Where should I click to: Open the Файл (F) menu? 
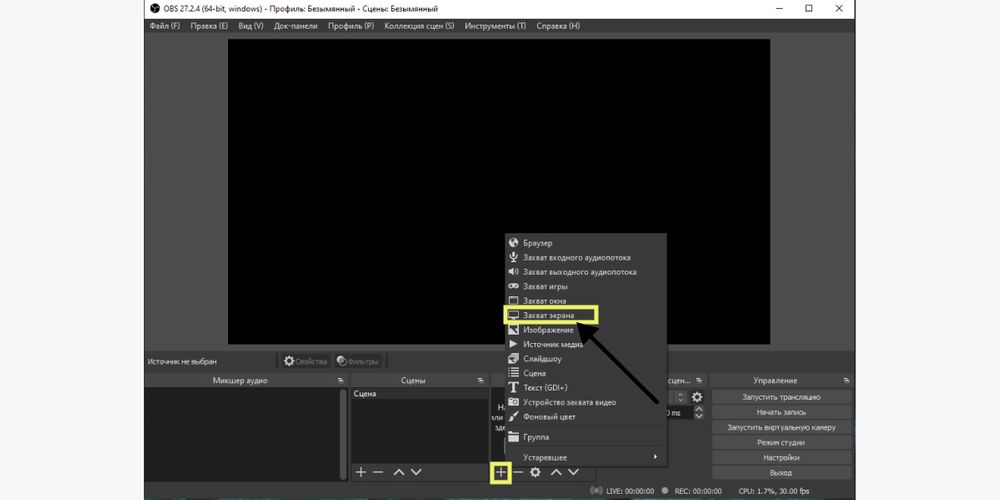pyautogui.click(x=165, y=26)
